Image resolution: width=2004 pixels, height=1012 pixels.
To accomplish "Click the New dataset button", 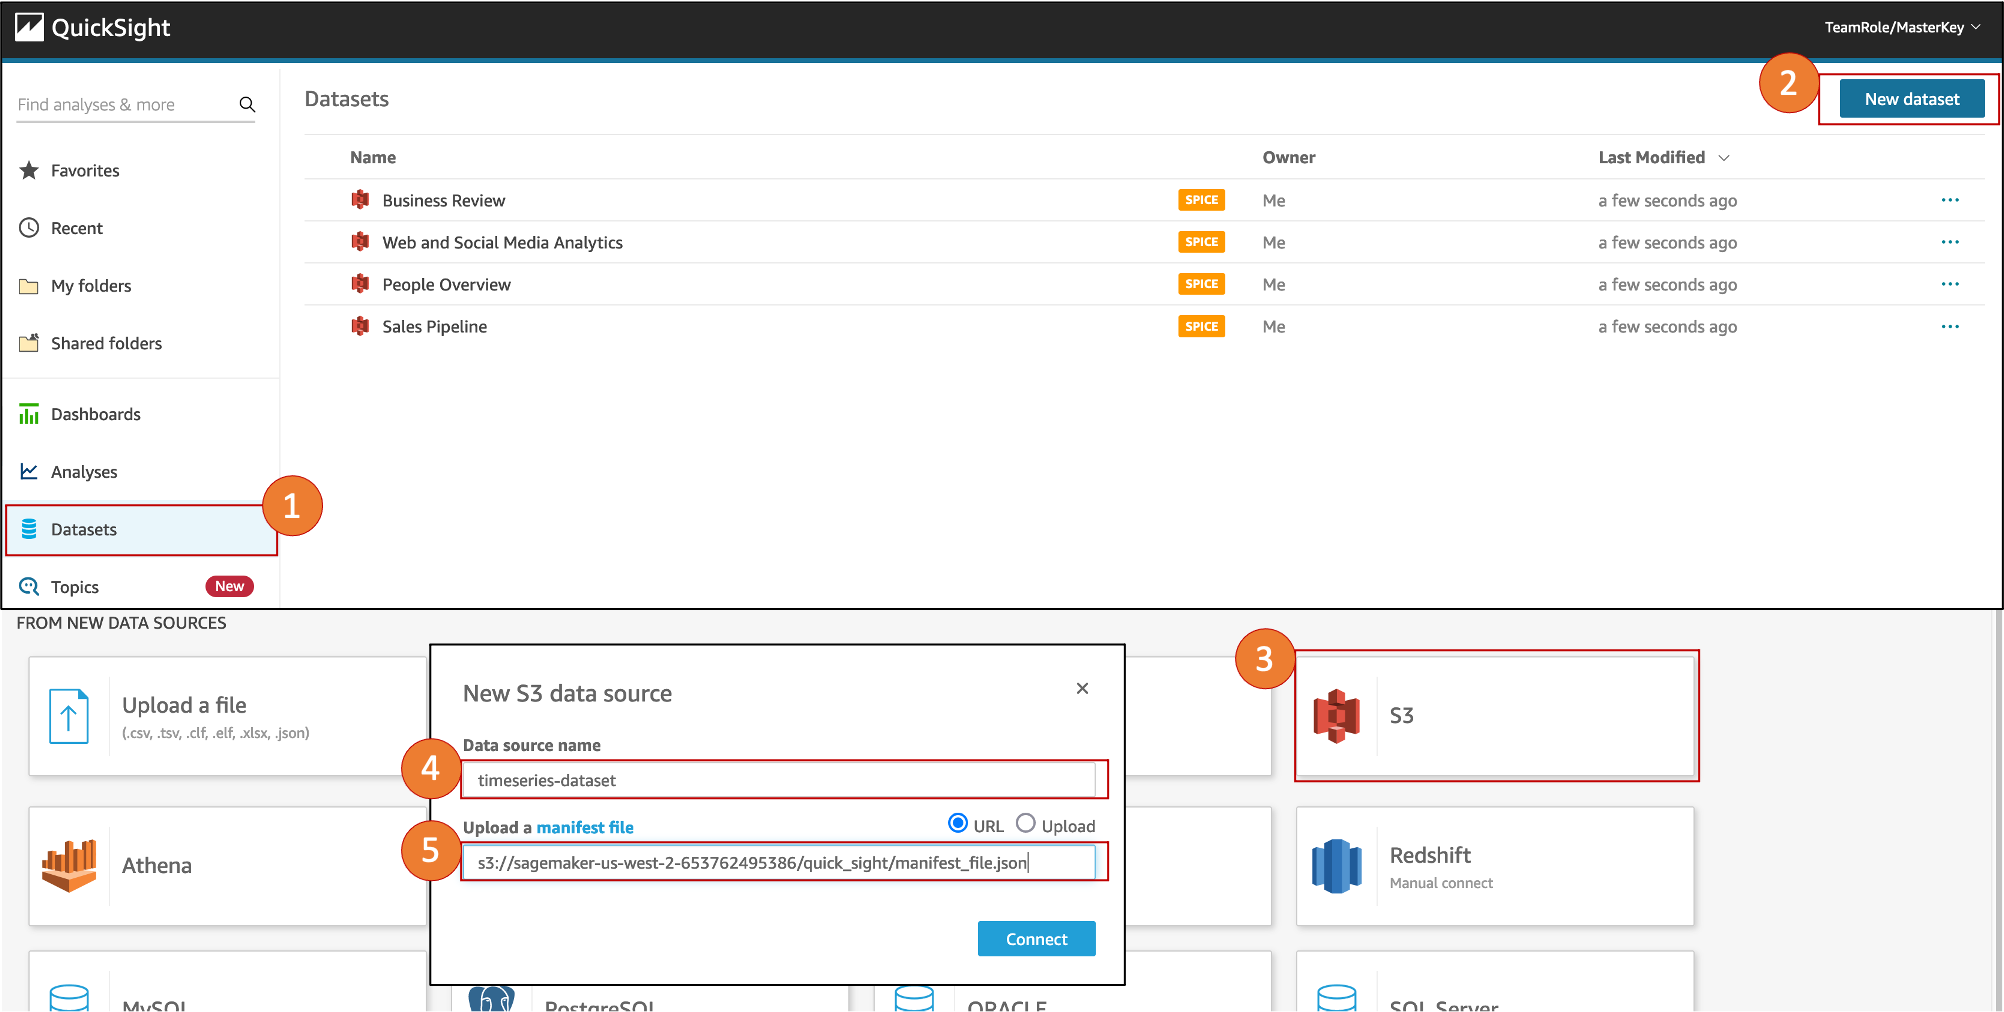I will 1912,99.
